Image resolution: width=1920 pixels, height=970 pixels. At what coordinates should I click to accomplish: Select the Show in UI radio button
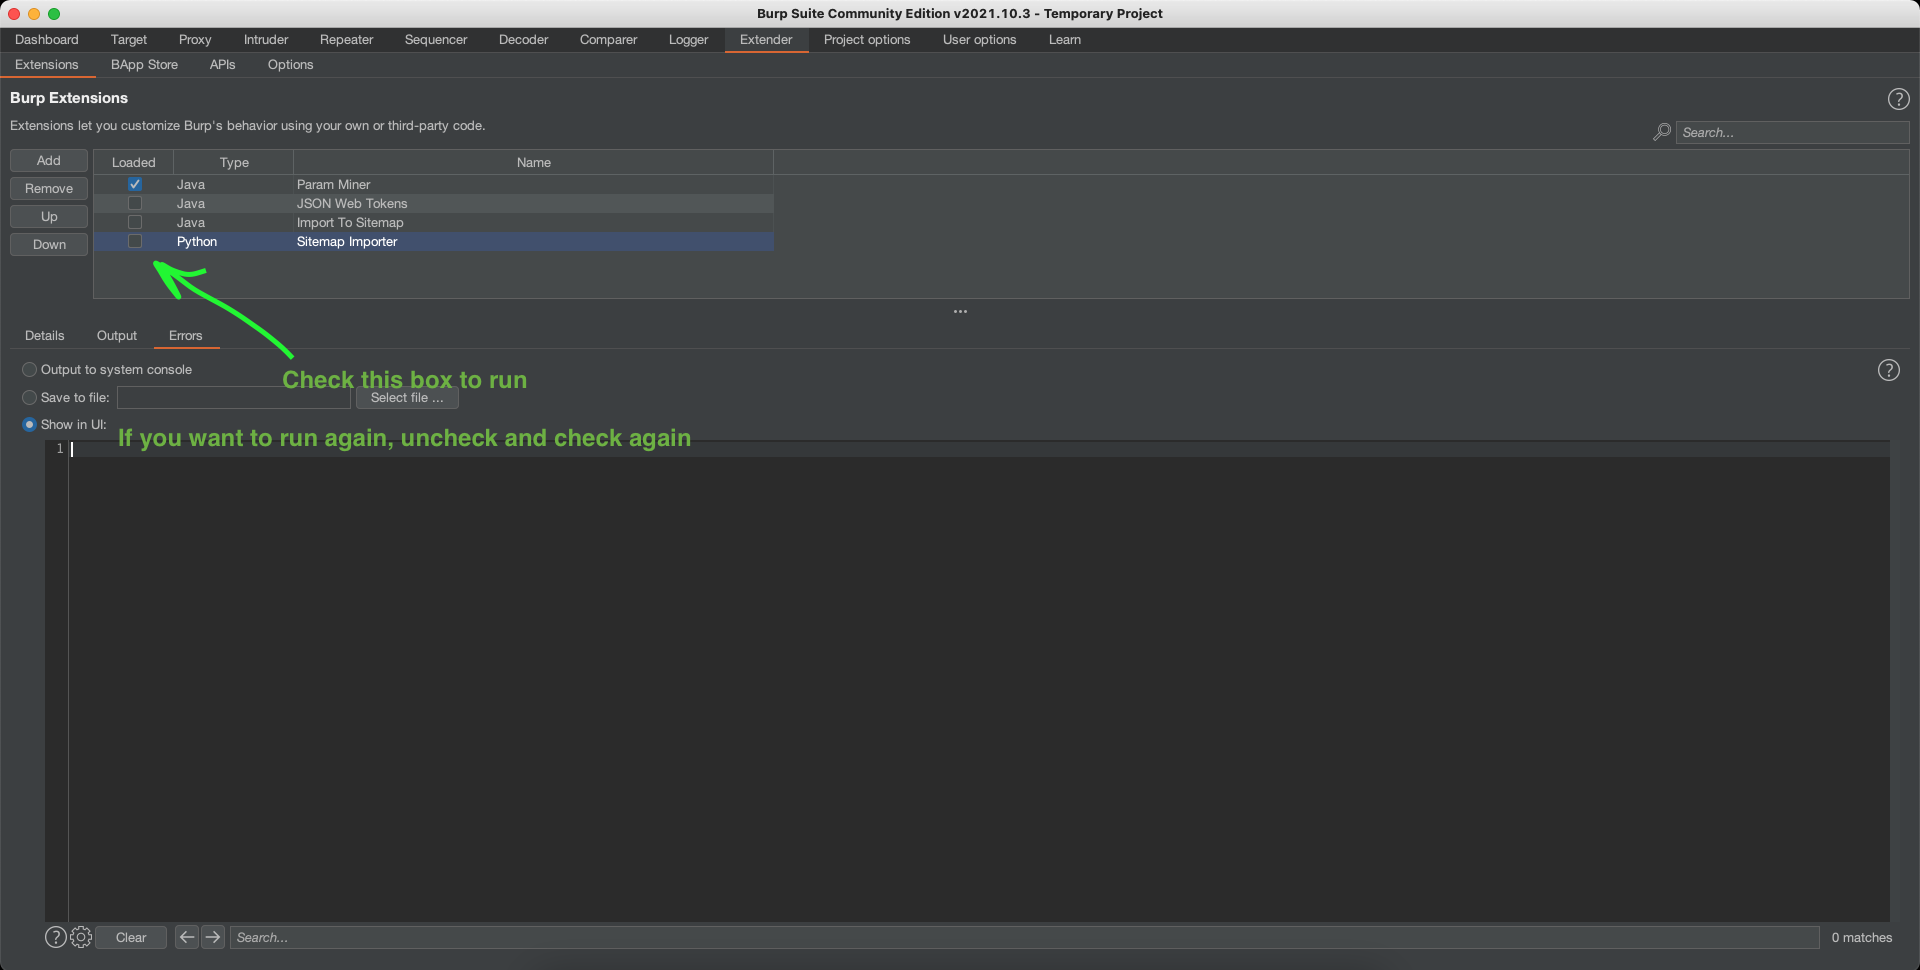(29, 424)
